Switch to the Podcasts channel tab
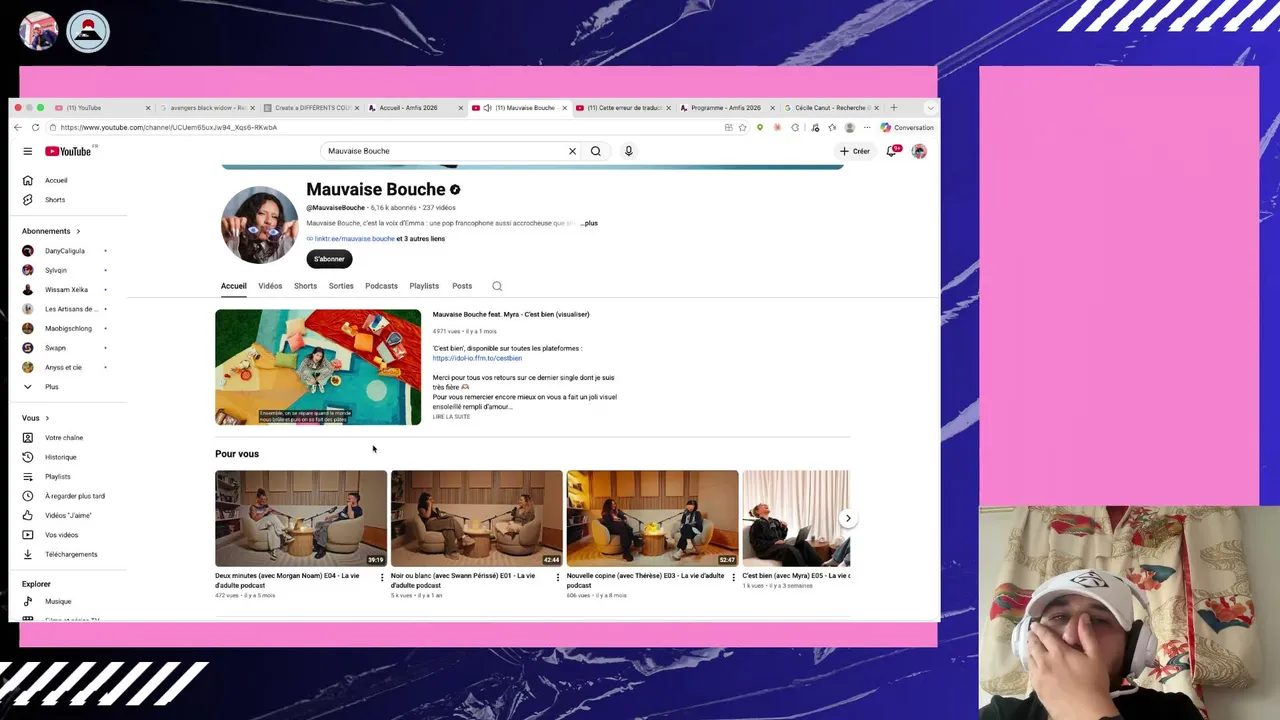Screen dimensions: 1280x720 tap(381, 286)
